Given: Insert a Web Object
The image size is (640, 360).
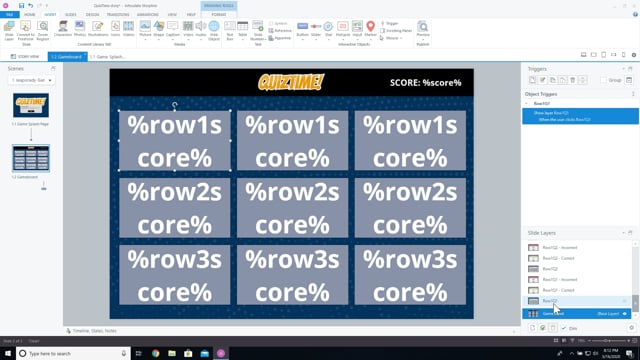Looking at the screenshot, I should pos(214,30).
